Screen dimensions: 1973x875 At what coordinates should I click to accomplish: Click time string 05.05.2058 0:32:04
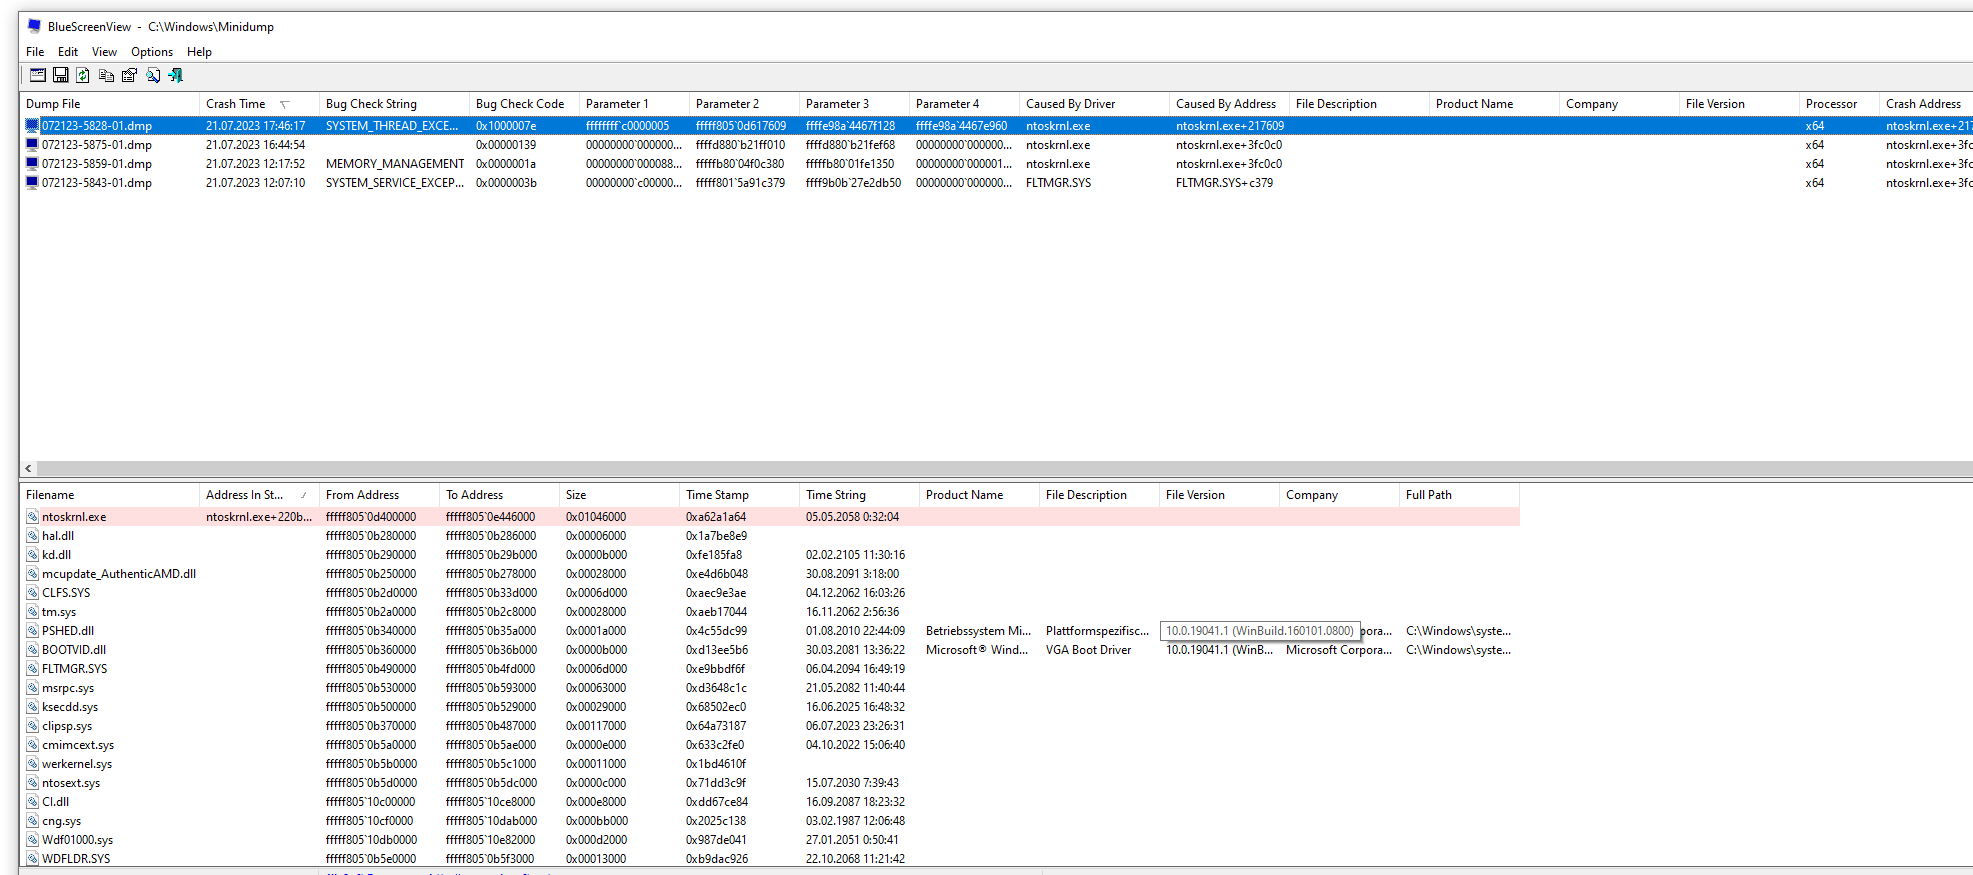click(x=852, y=517)
